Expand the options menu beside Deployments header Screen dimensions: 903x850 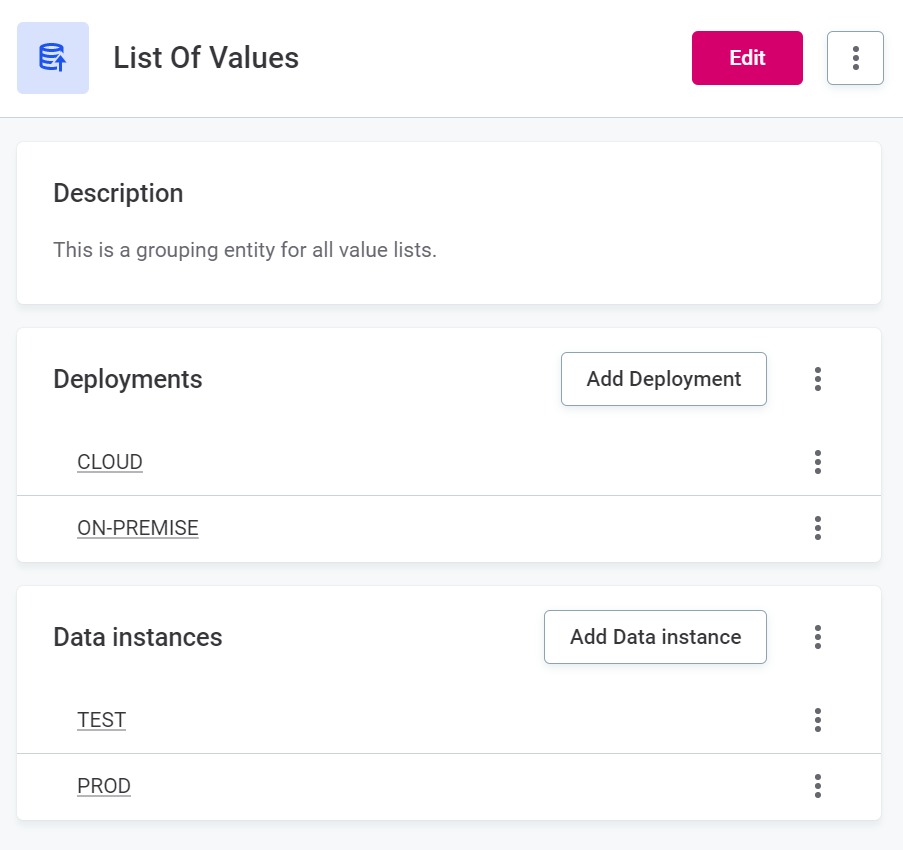tap(817, 379)
